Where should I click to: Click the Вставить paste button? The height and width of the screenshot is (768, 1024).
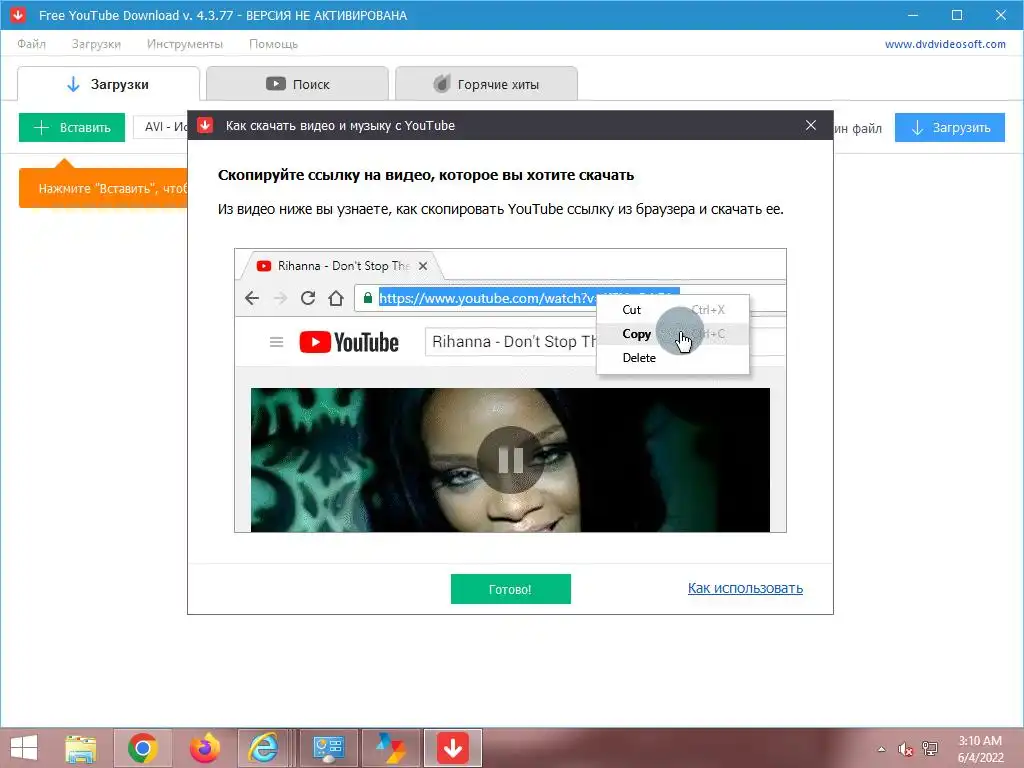click(x=72, y=127)
